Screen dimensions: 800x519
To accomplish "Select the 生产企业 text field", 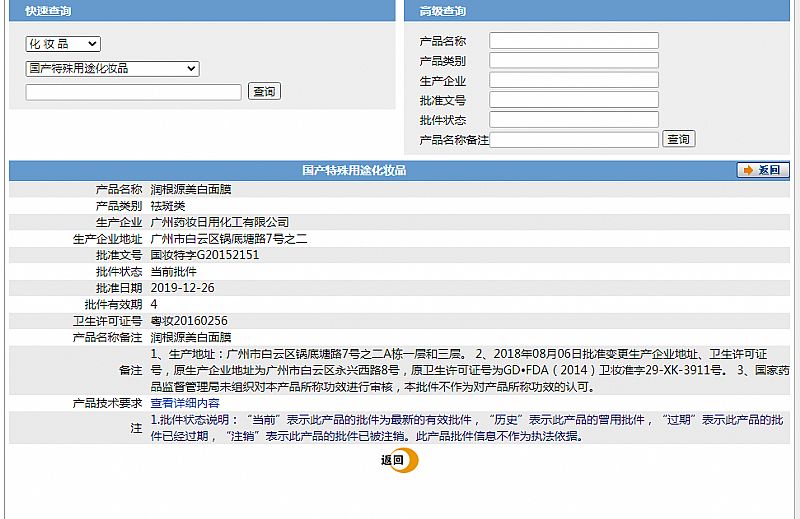I will [573, 80].
